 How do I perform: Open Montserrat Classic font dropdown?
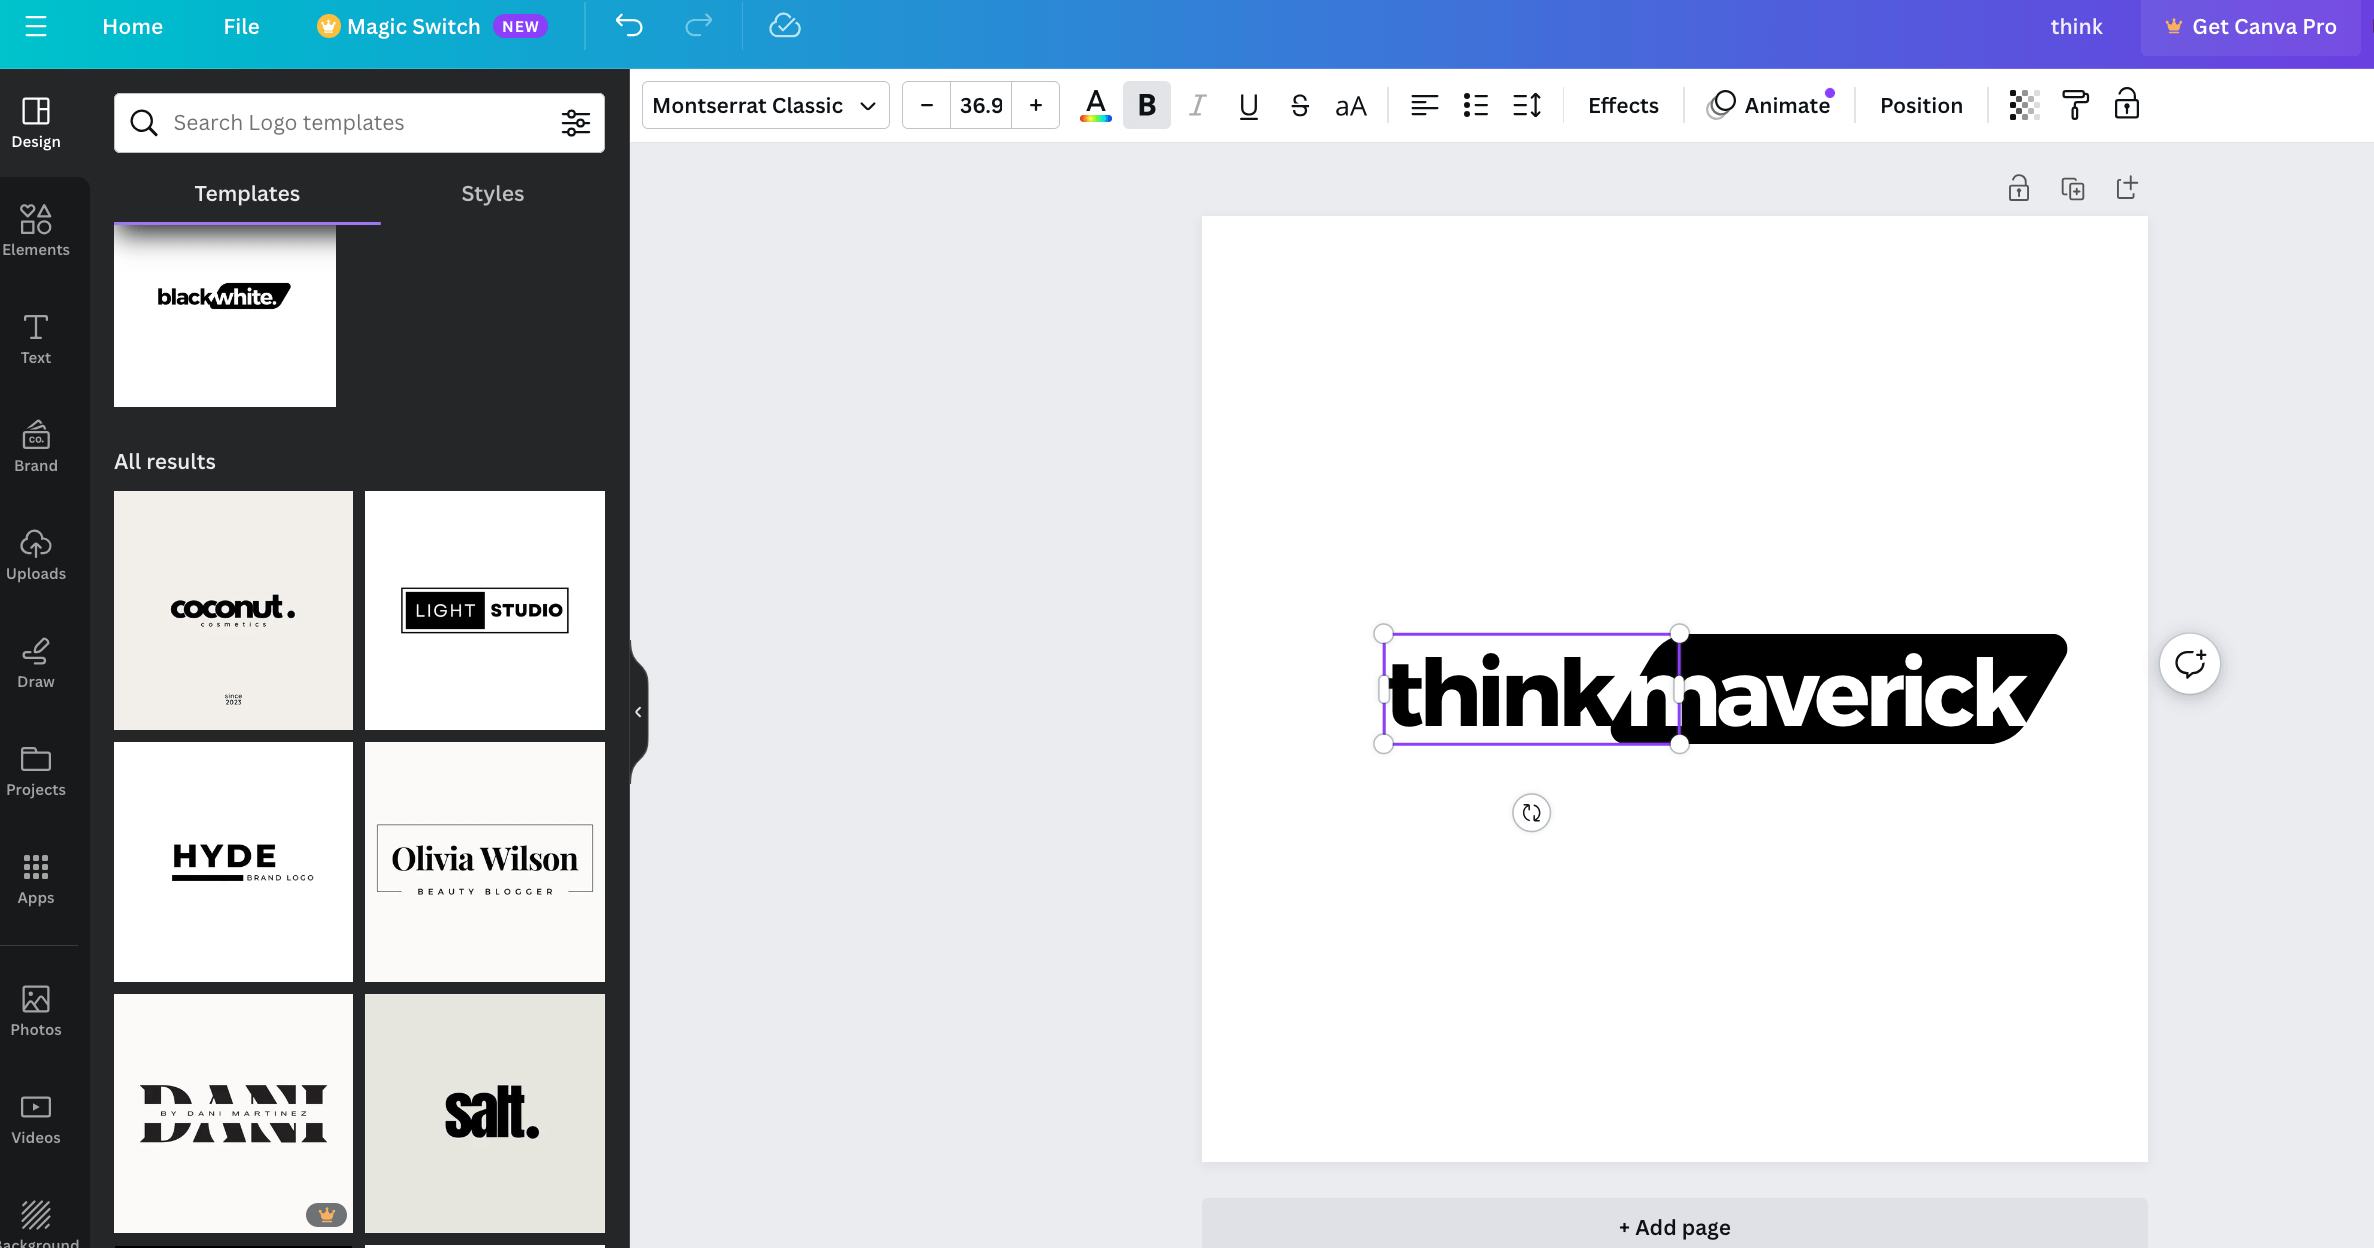coord(765,105)
